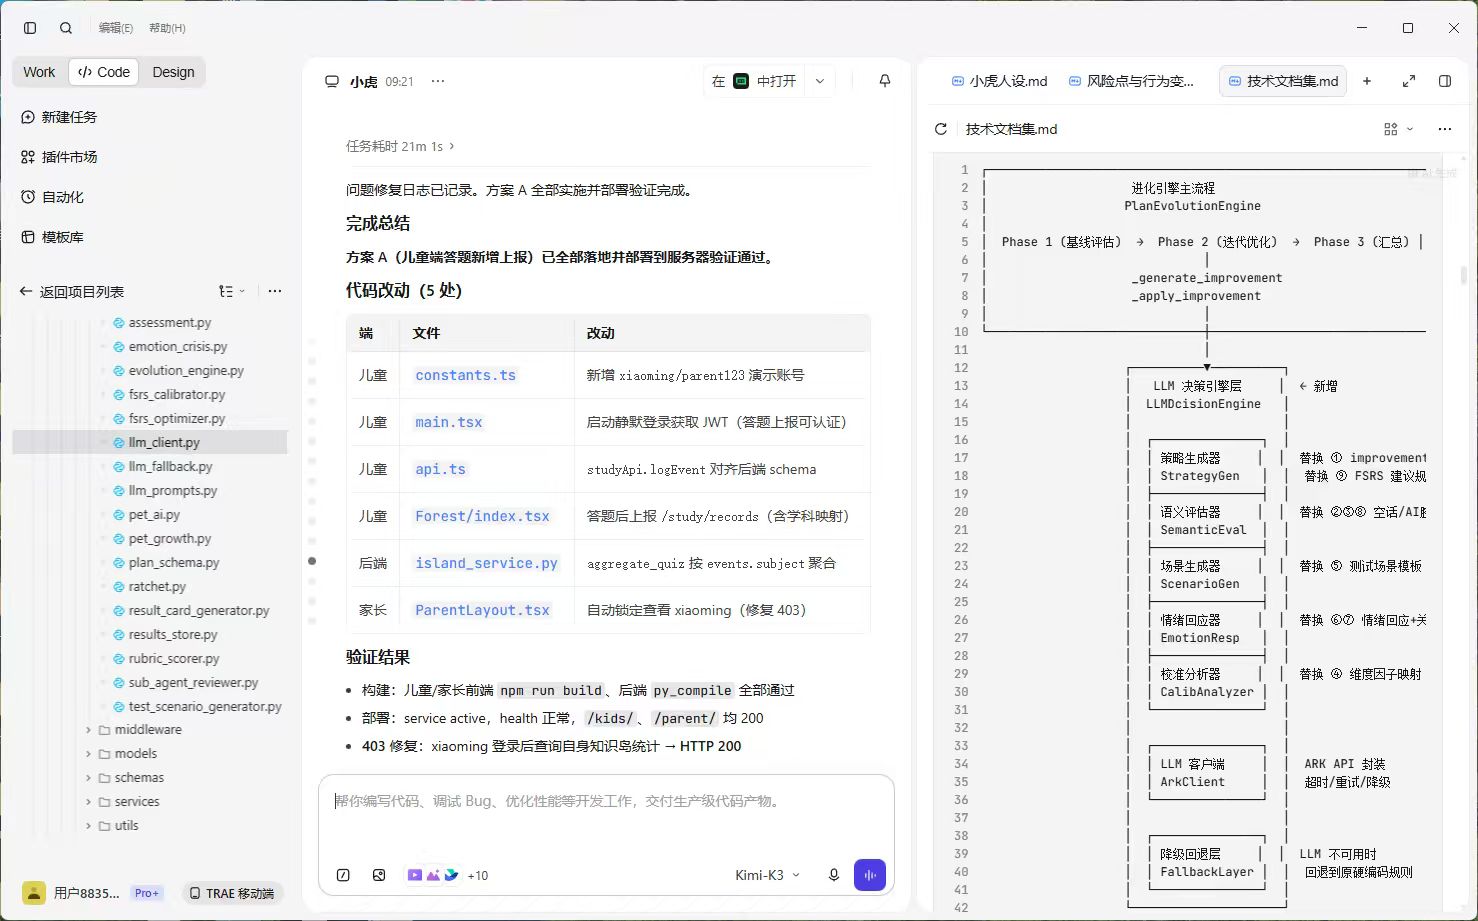Expand the preview pane to fullscreen
The image size is (1478, 921).
1409,81
